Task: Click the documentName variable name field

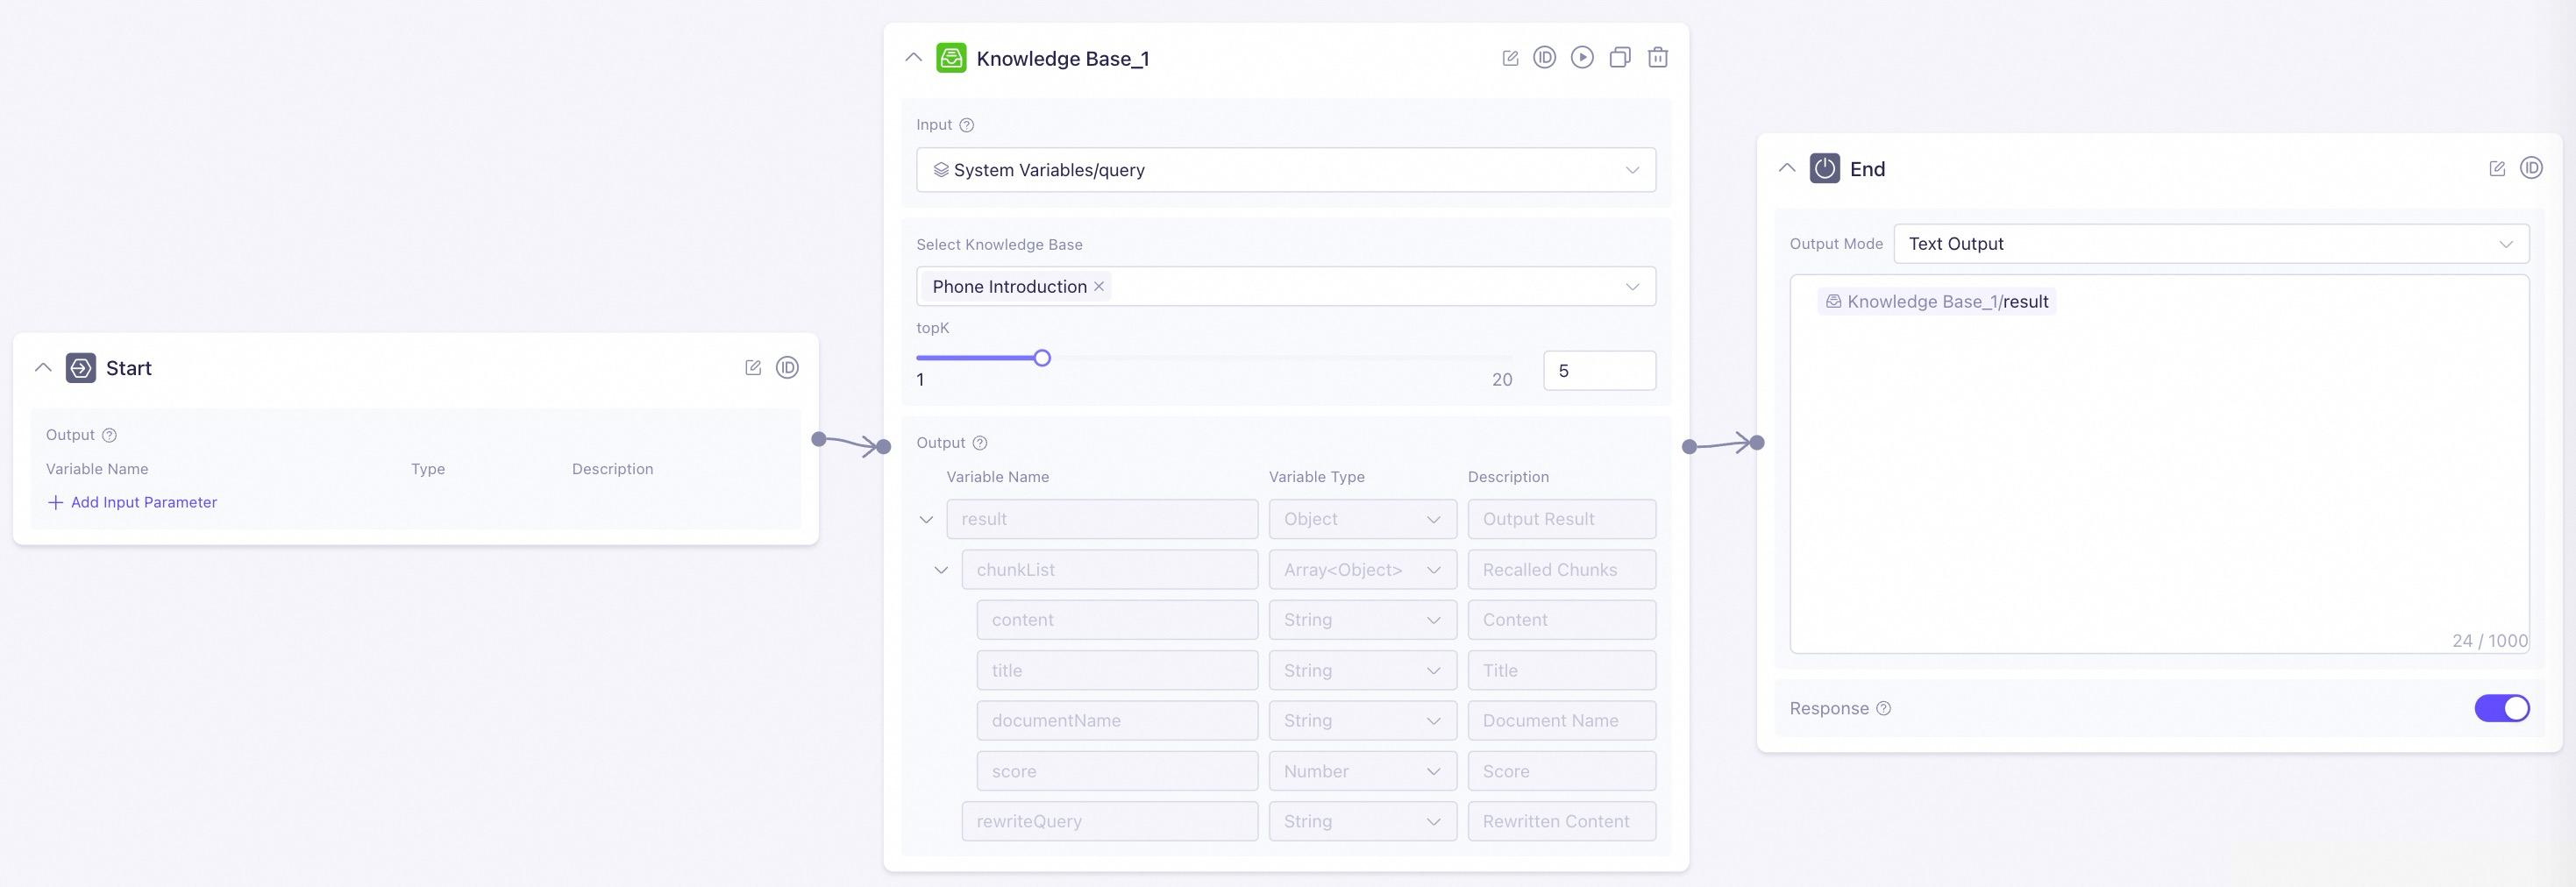Action: click(1117, 720)
